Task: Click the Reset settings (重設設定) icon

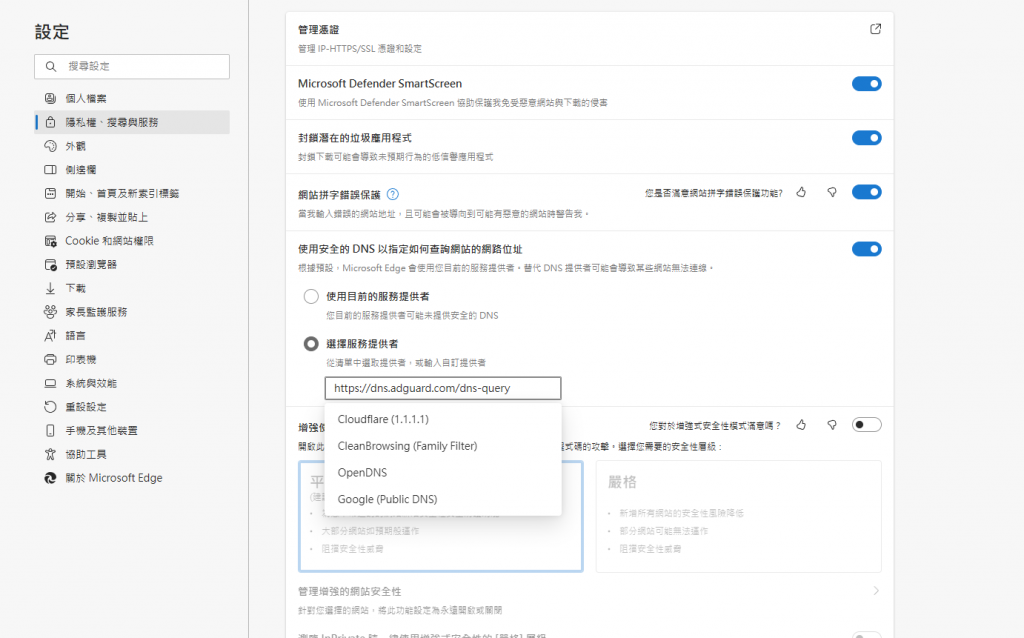Action: click(50, 407)
